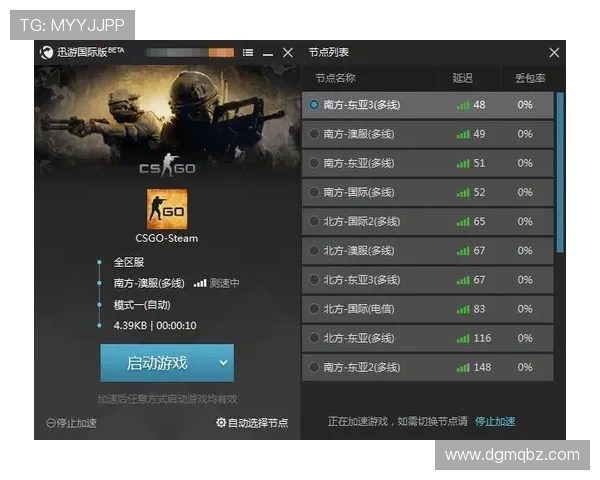Click the CSGO-Steam game title label
This screenshot has height=480, width=600.
click(167, 238)
